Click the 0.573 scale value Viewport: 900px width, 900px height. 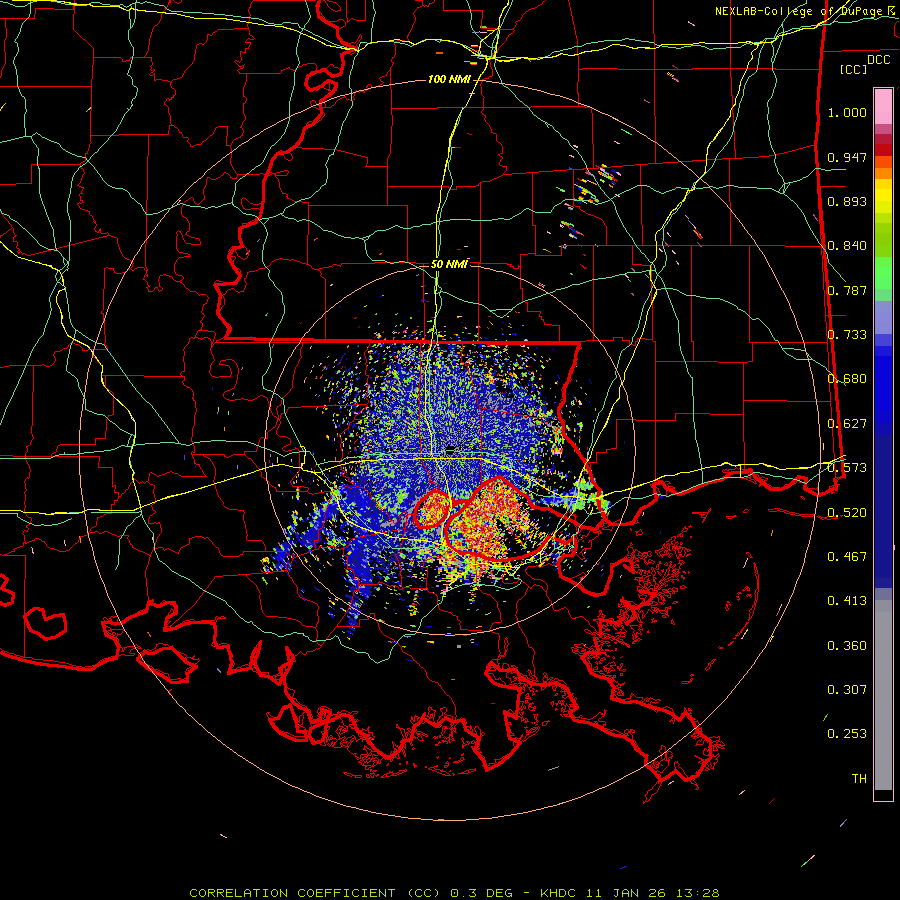click(847, 468)
